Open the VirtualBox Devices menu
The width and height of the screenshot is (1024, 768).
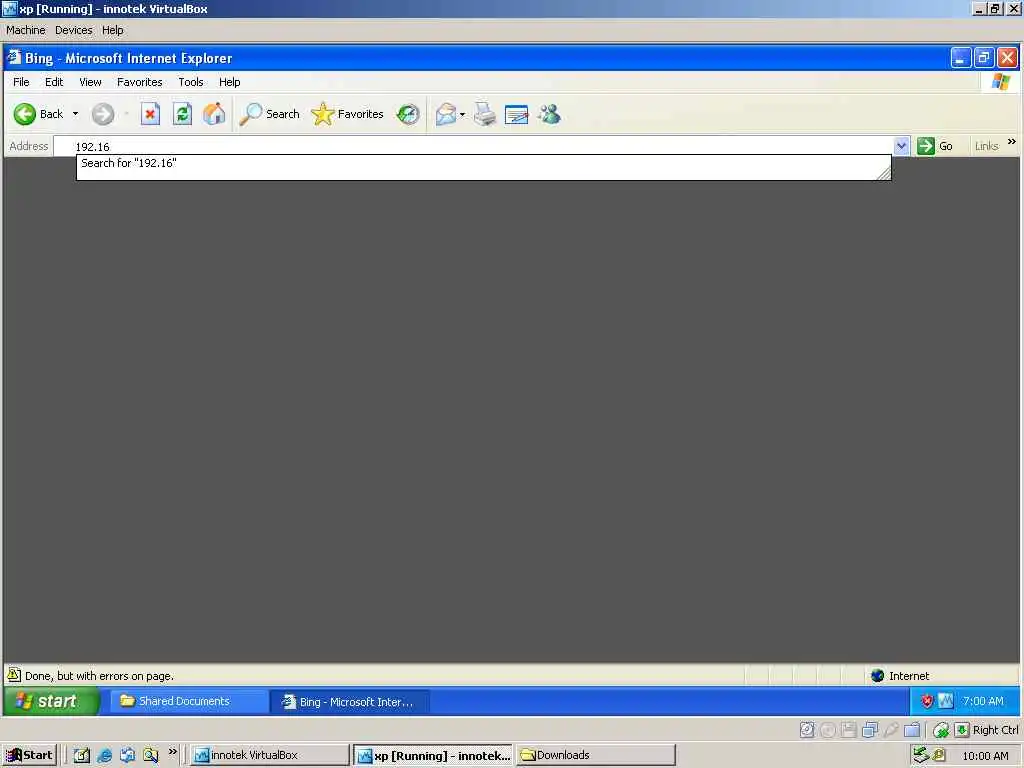pos(73,30)
